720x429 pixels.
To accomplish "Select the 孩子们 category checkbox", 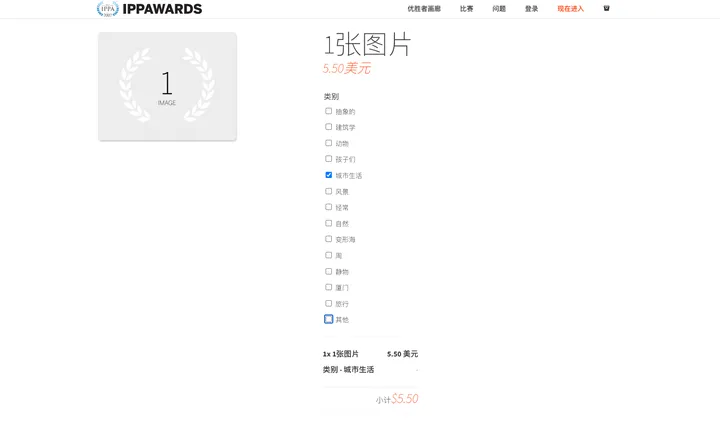I will [328, 159].
